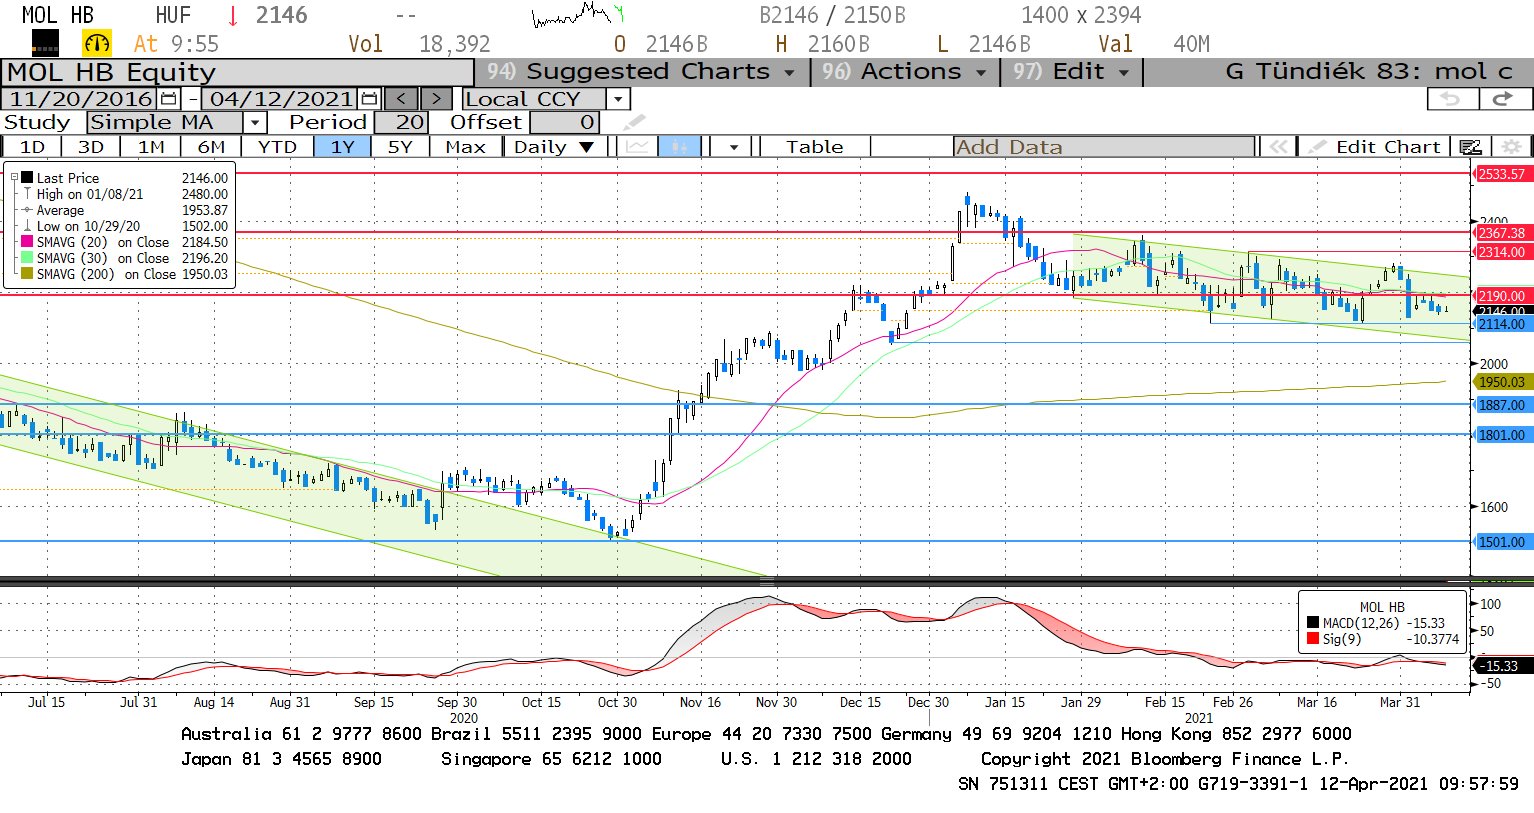
Task: Expand the Simple MA study dropdown
Action: (255, 123)
